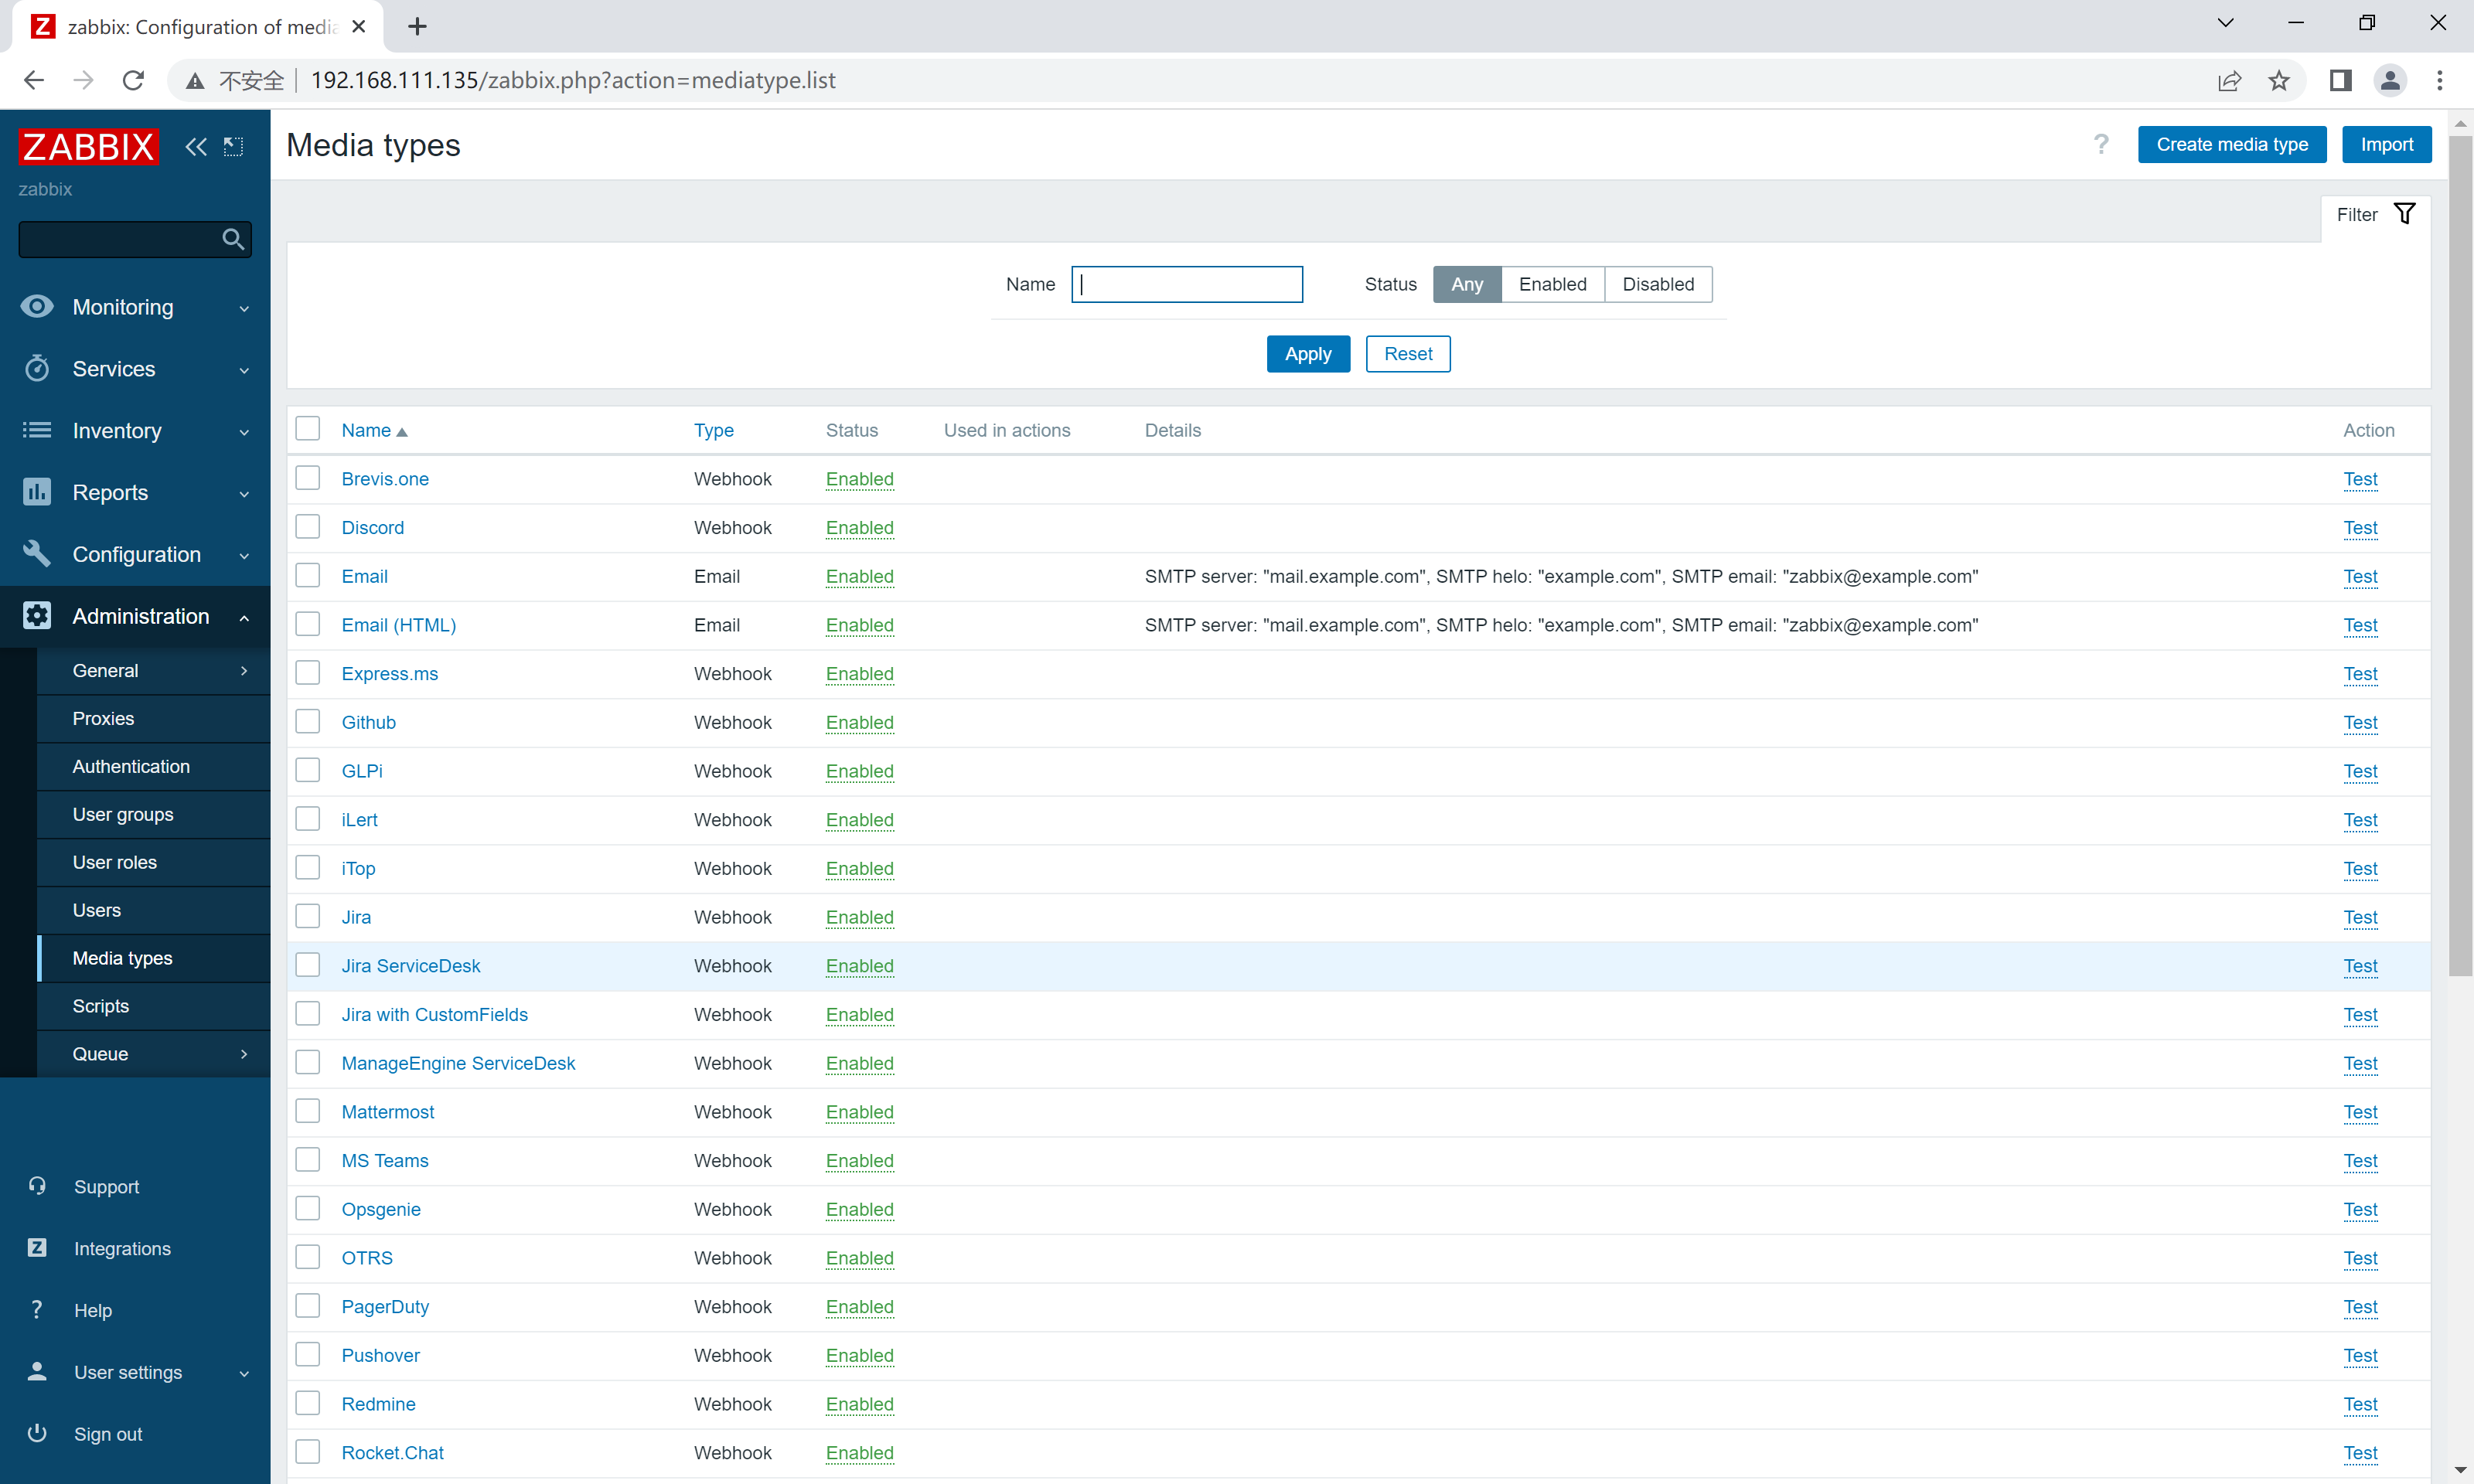This screenshot has height=1484, width=2474.
Task: Select Enabled status filter option
Action: (1552, 284)
